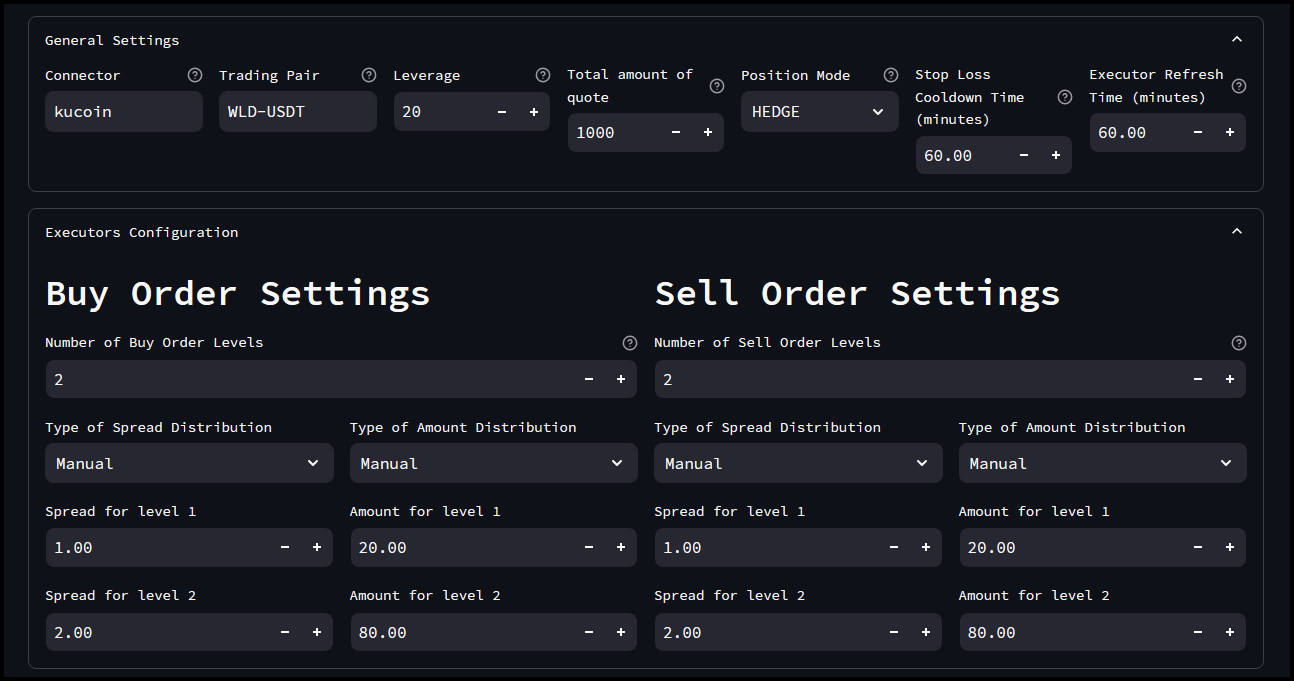The image size is (1294, 681).
Task: Open help icon for Number of Sell Order Levels
Action: [1238, 342]
